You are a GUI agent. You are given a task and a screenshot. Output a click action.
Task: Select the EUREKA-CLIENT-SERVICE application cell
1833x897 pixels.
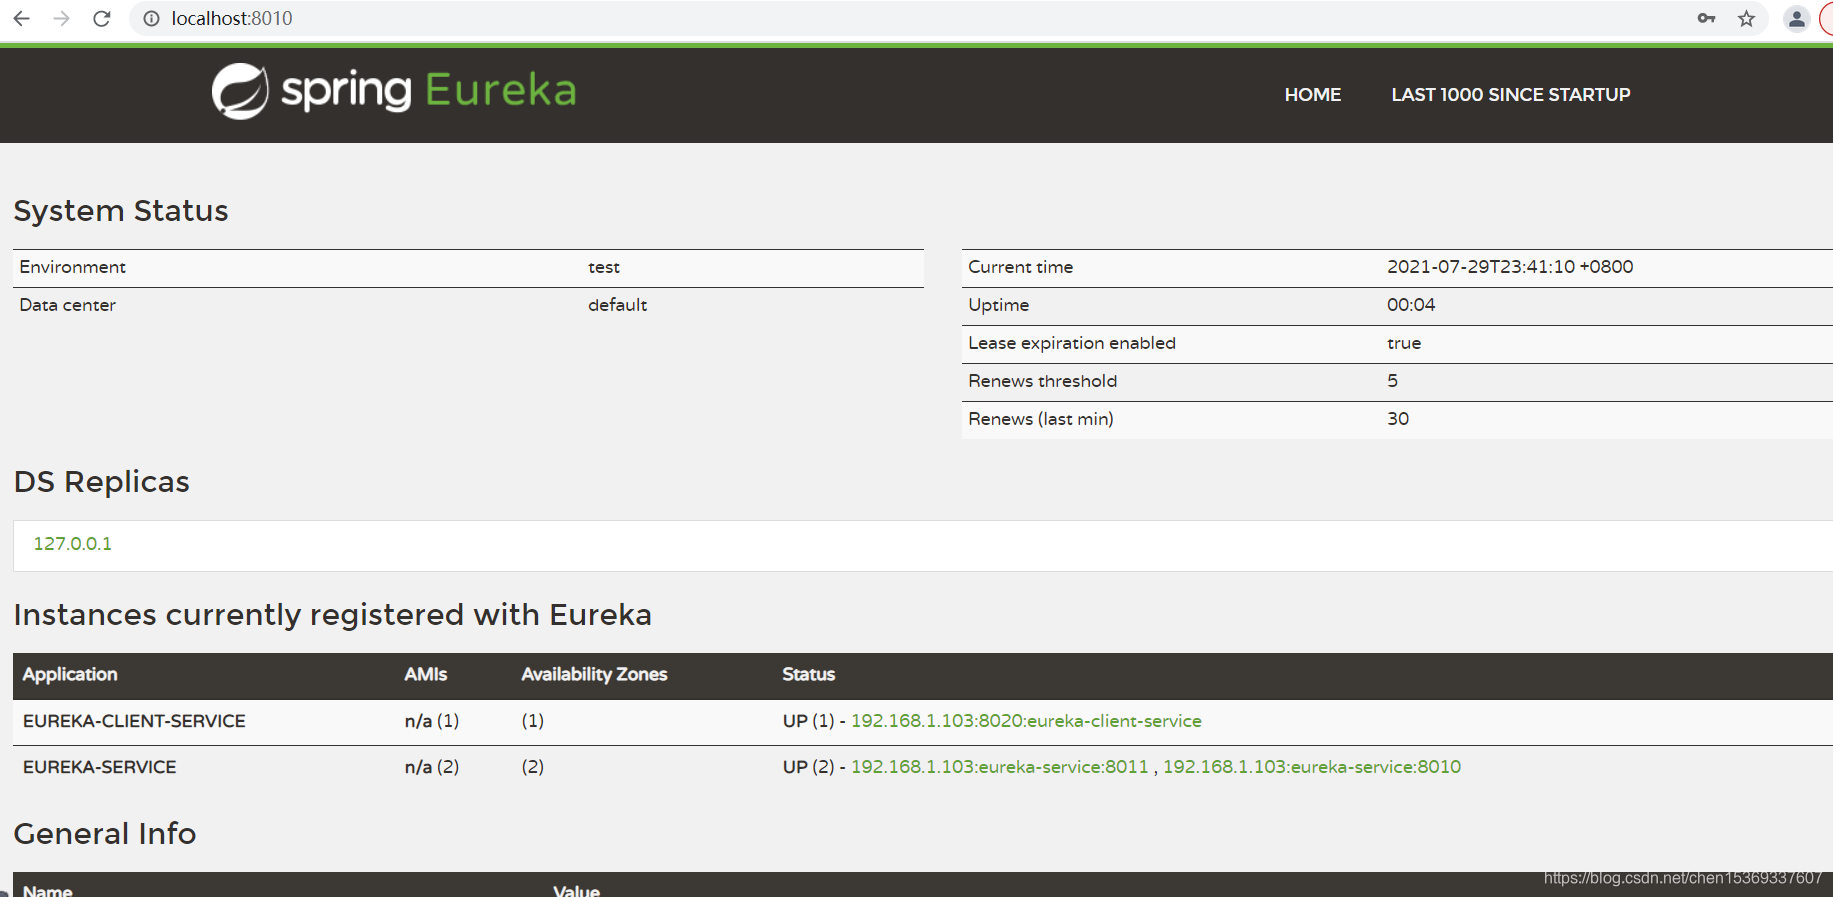[134, 721]
